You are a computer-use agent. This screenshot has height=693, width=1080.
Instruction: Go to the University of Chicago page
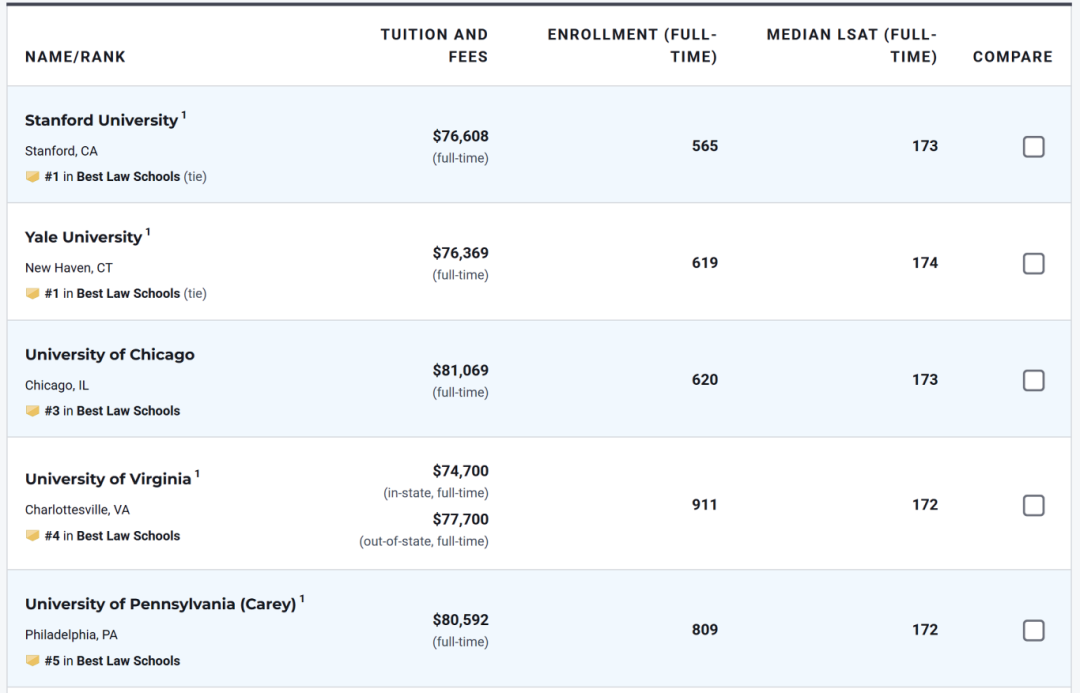(x=109, y=355)
